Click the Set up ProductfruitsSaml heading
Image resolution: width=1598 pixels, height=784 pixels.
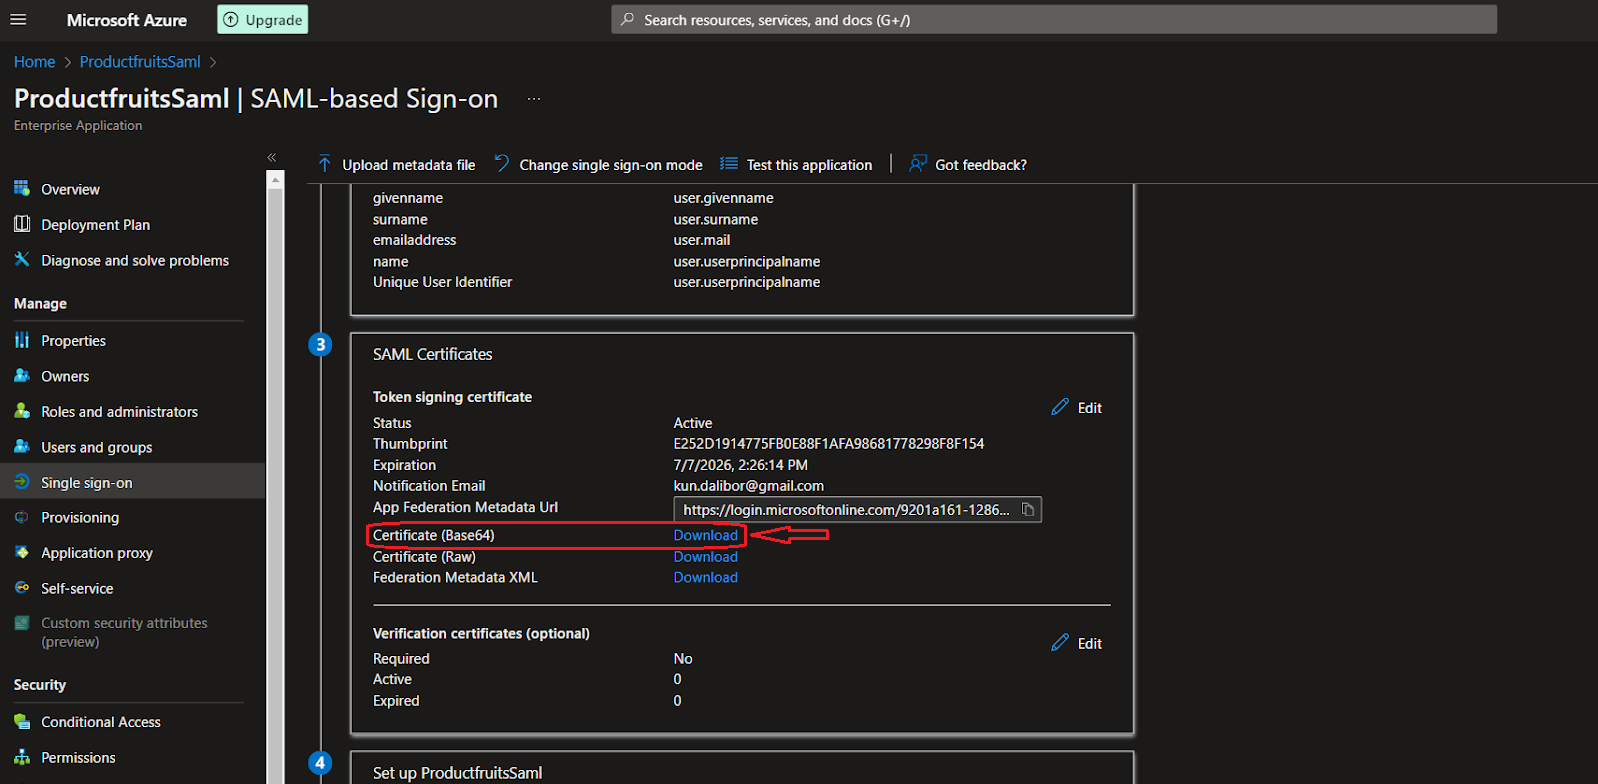click(458, 773)
